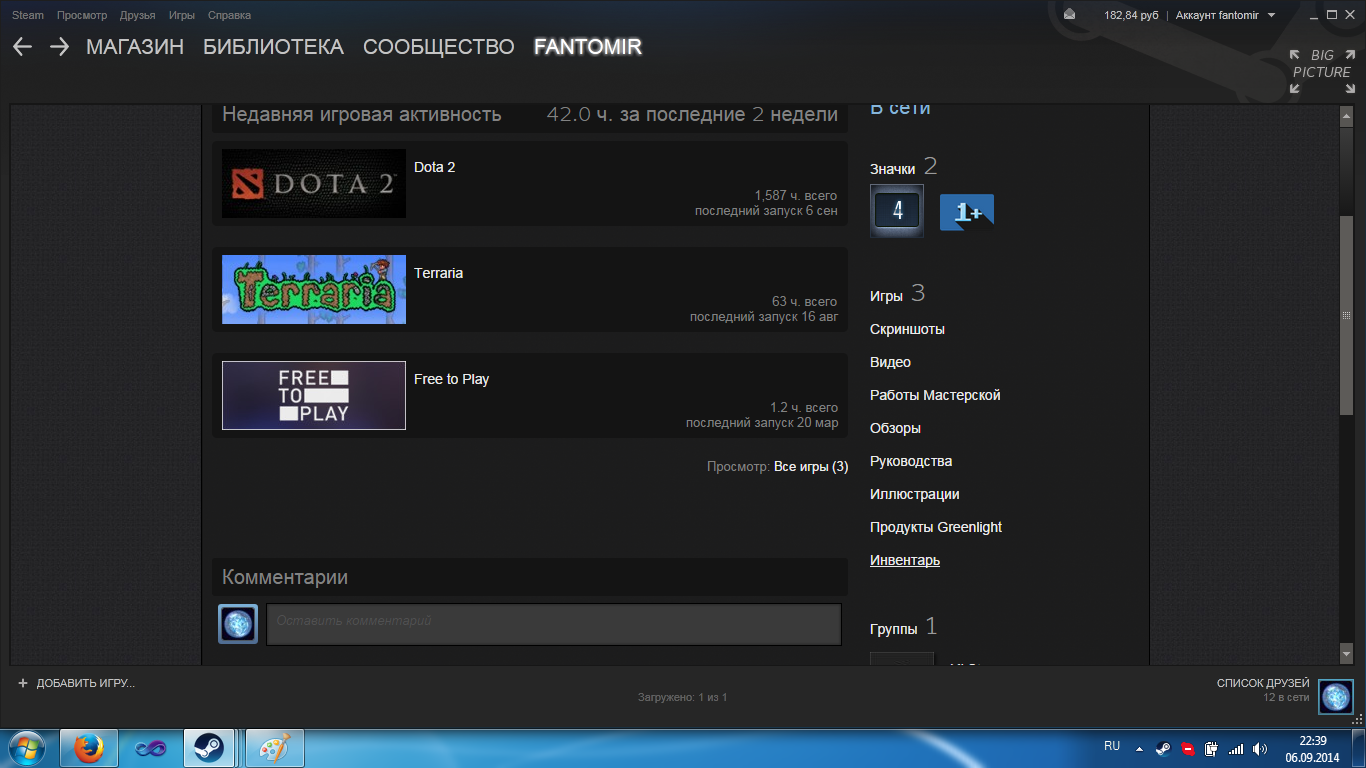The image size is (1366, 768).
Task: Open СПИСОК ДРУЗЕЙ
Action: point(1263,683)
